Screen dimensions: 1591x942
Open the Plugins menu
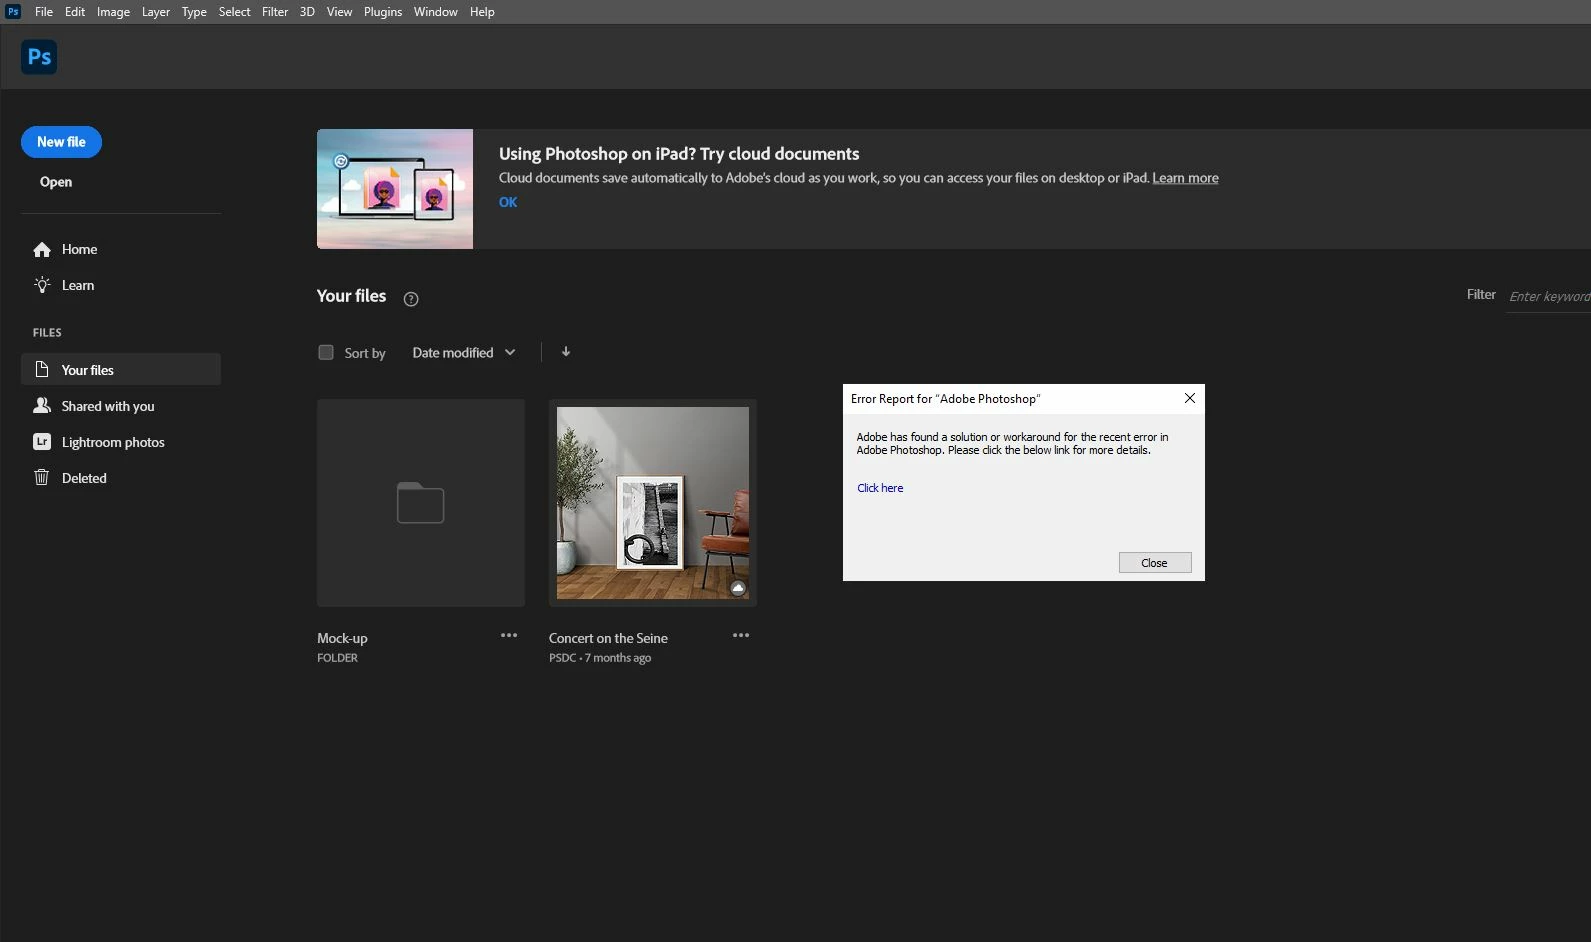pyautogui.click(x=383, y=12)
